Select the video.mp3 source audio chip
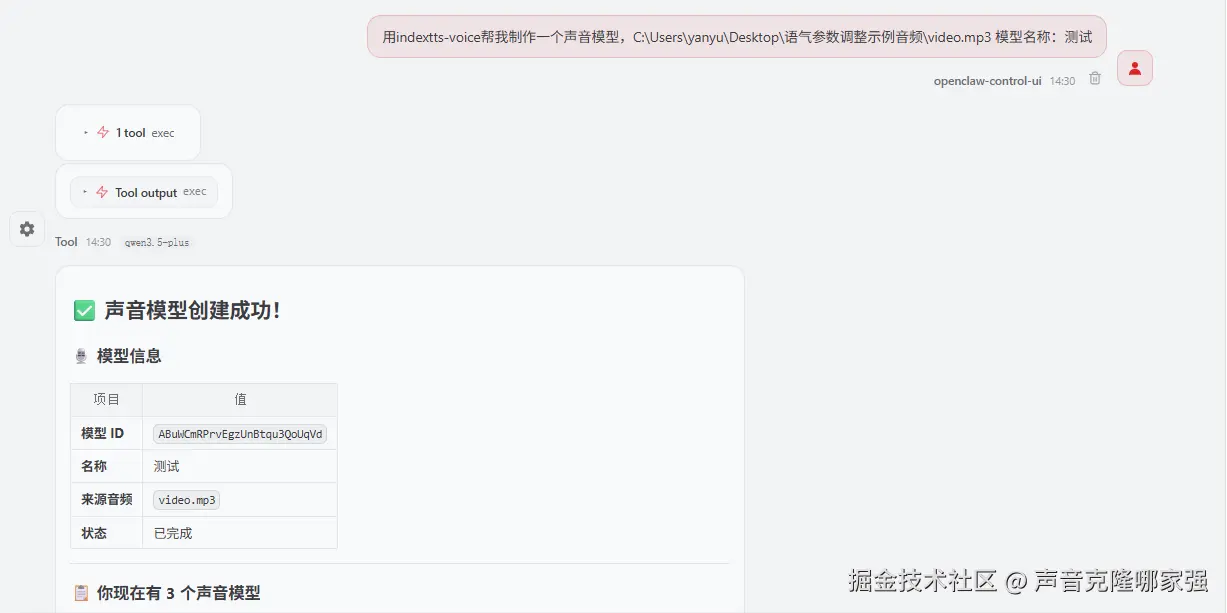This screenshot has height=613, width=1227. tap(186, 499)
